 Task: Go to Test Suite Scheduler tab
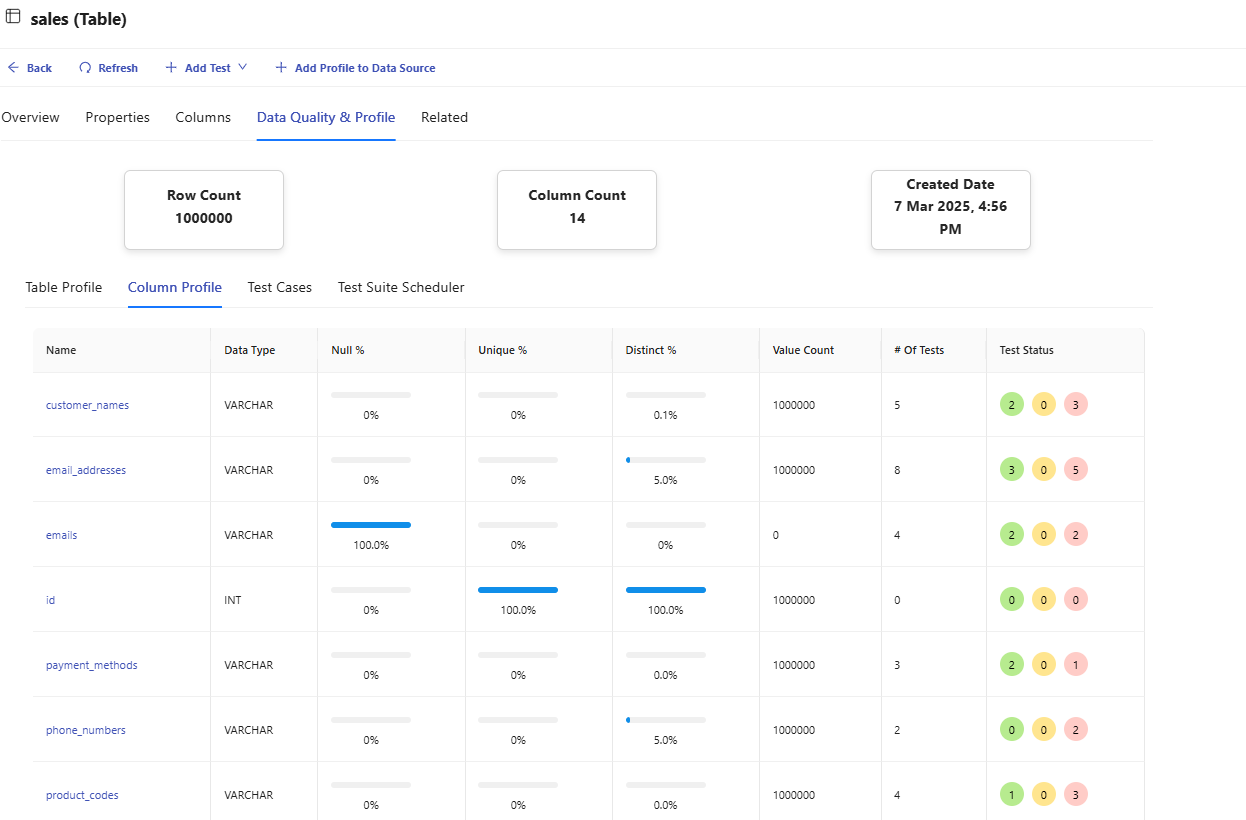pyautogui.click(x=401, y=288)
